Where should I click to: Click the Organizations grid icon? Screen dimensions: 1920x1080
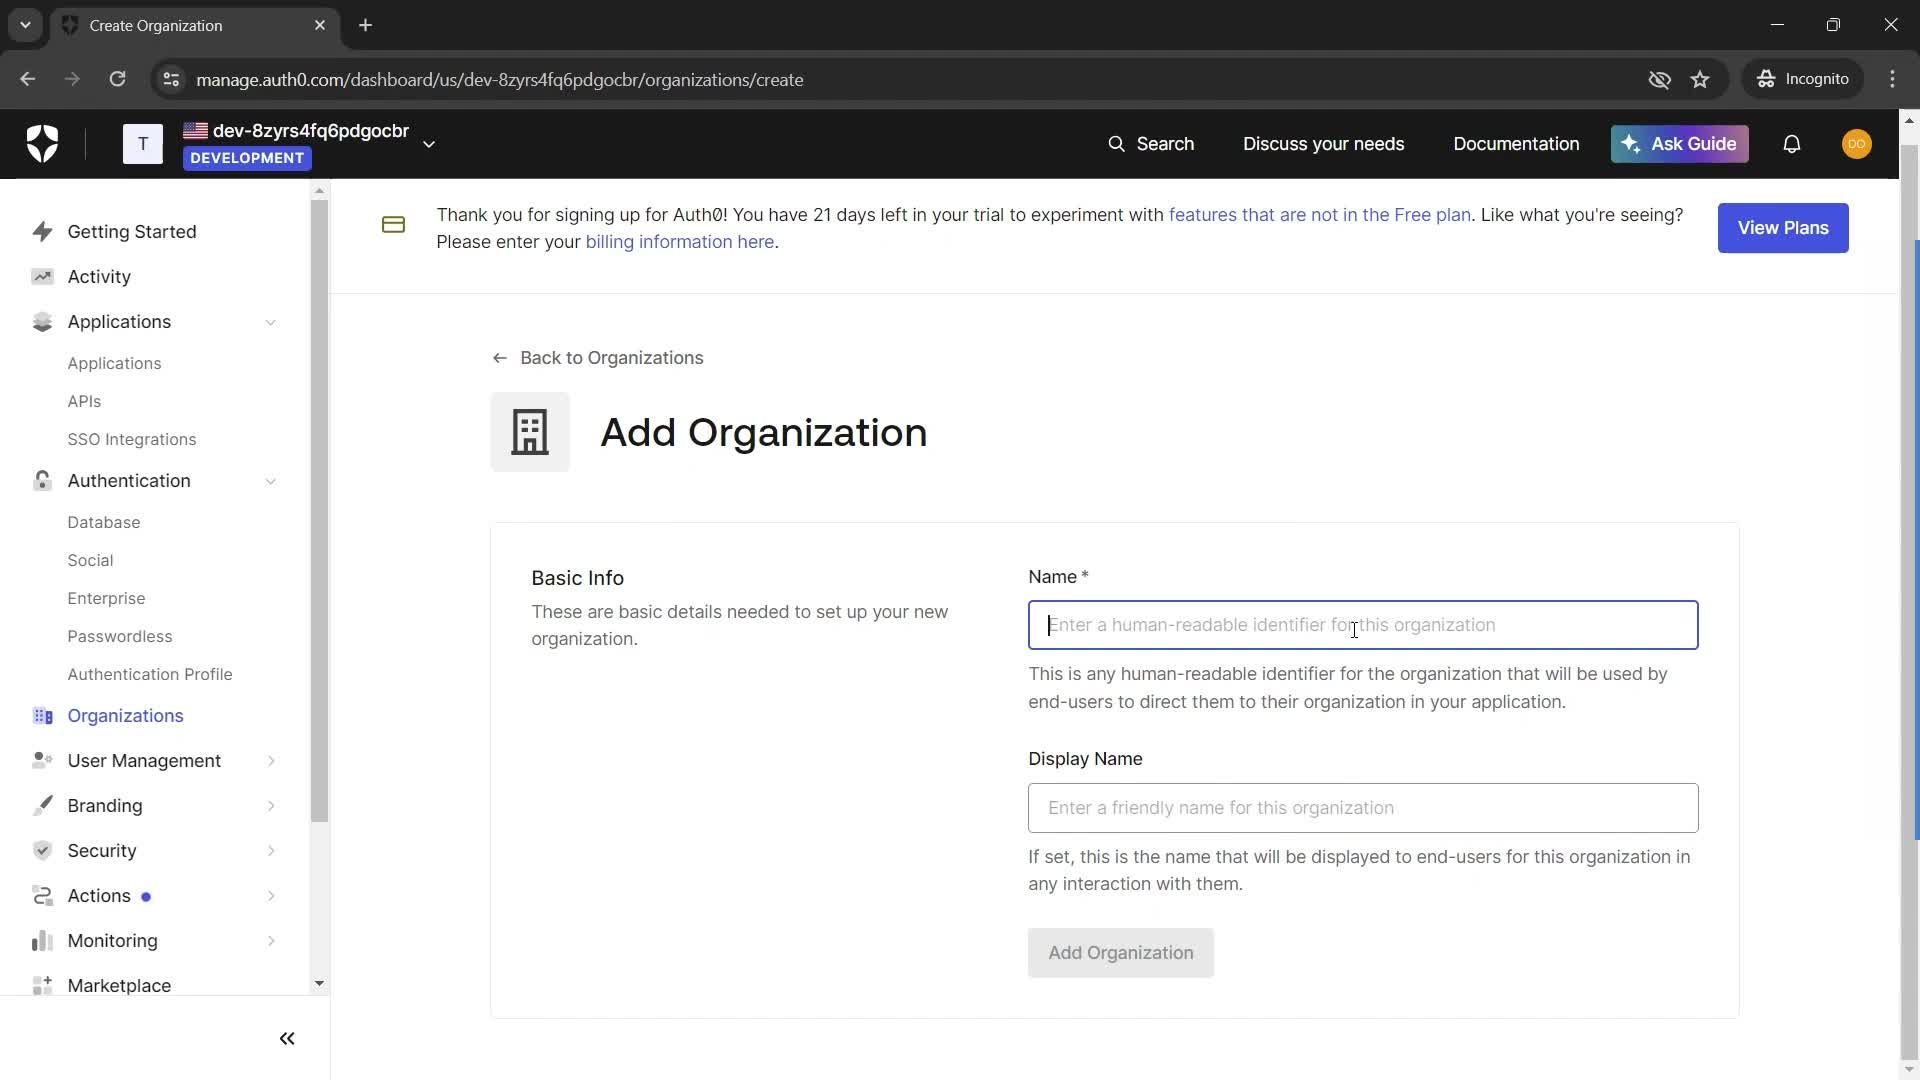42,716
